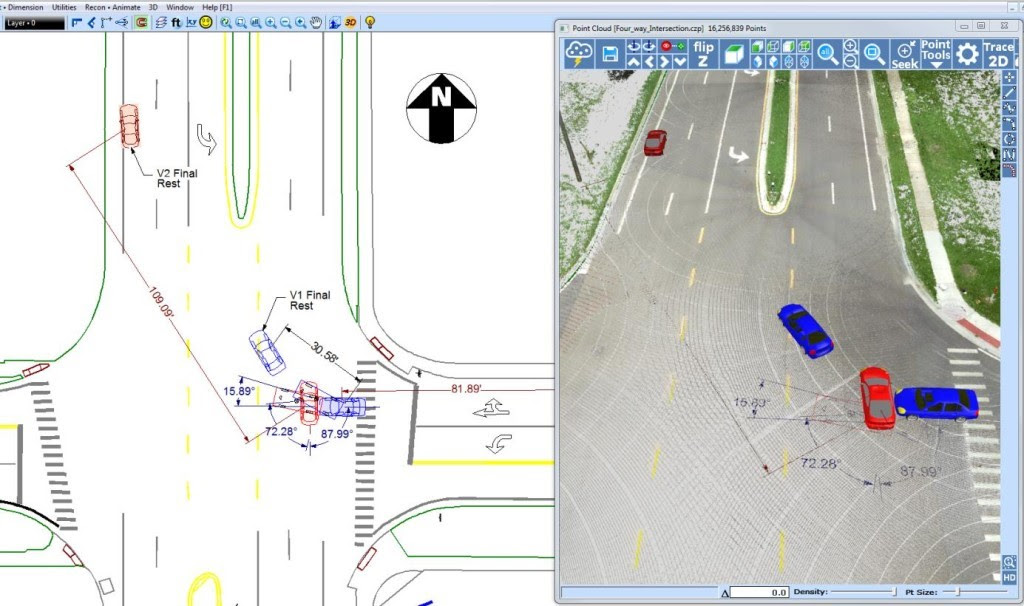
Task: Expand the Point Tools dropdown
Action: click(x=936, y=54)
